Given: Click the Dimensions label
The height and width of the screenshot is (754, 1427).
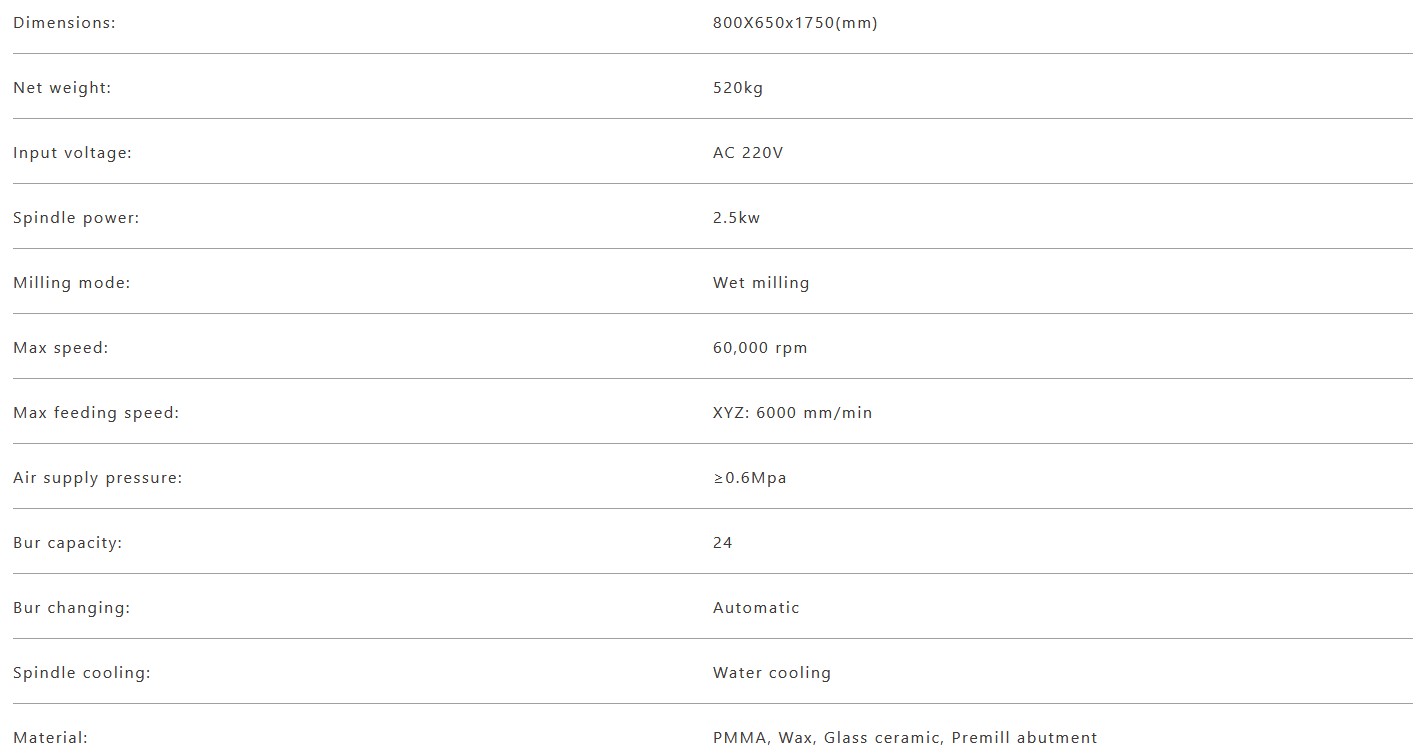Looking at the screenshot, I should 64,23.
